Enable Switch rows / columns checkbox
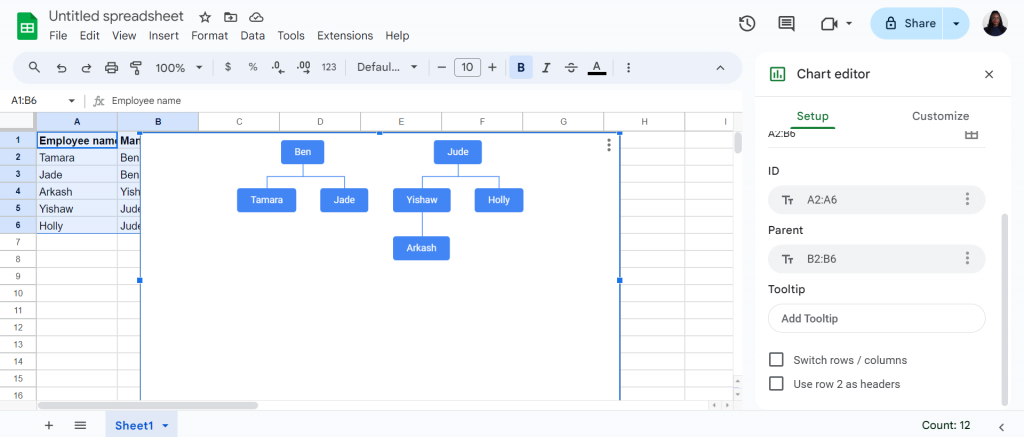The height and width of the screenshot is (437, 1024). pyautogui.click(x=776, y=360)
